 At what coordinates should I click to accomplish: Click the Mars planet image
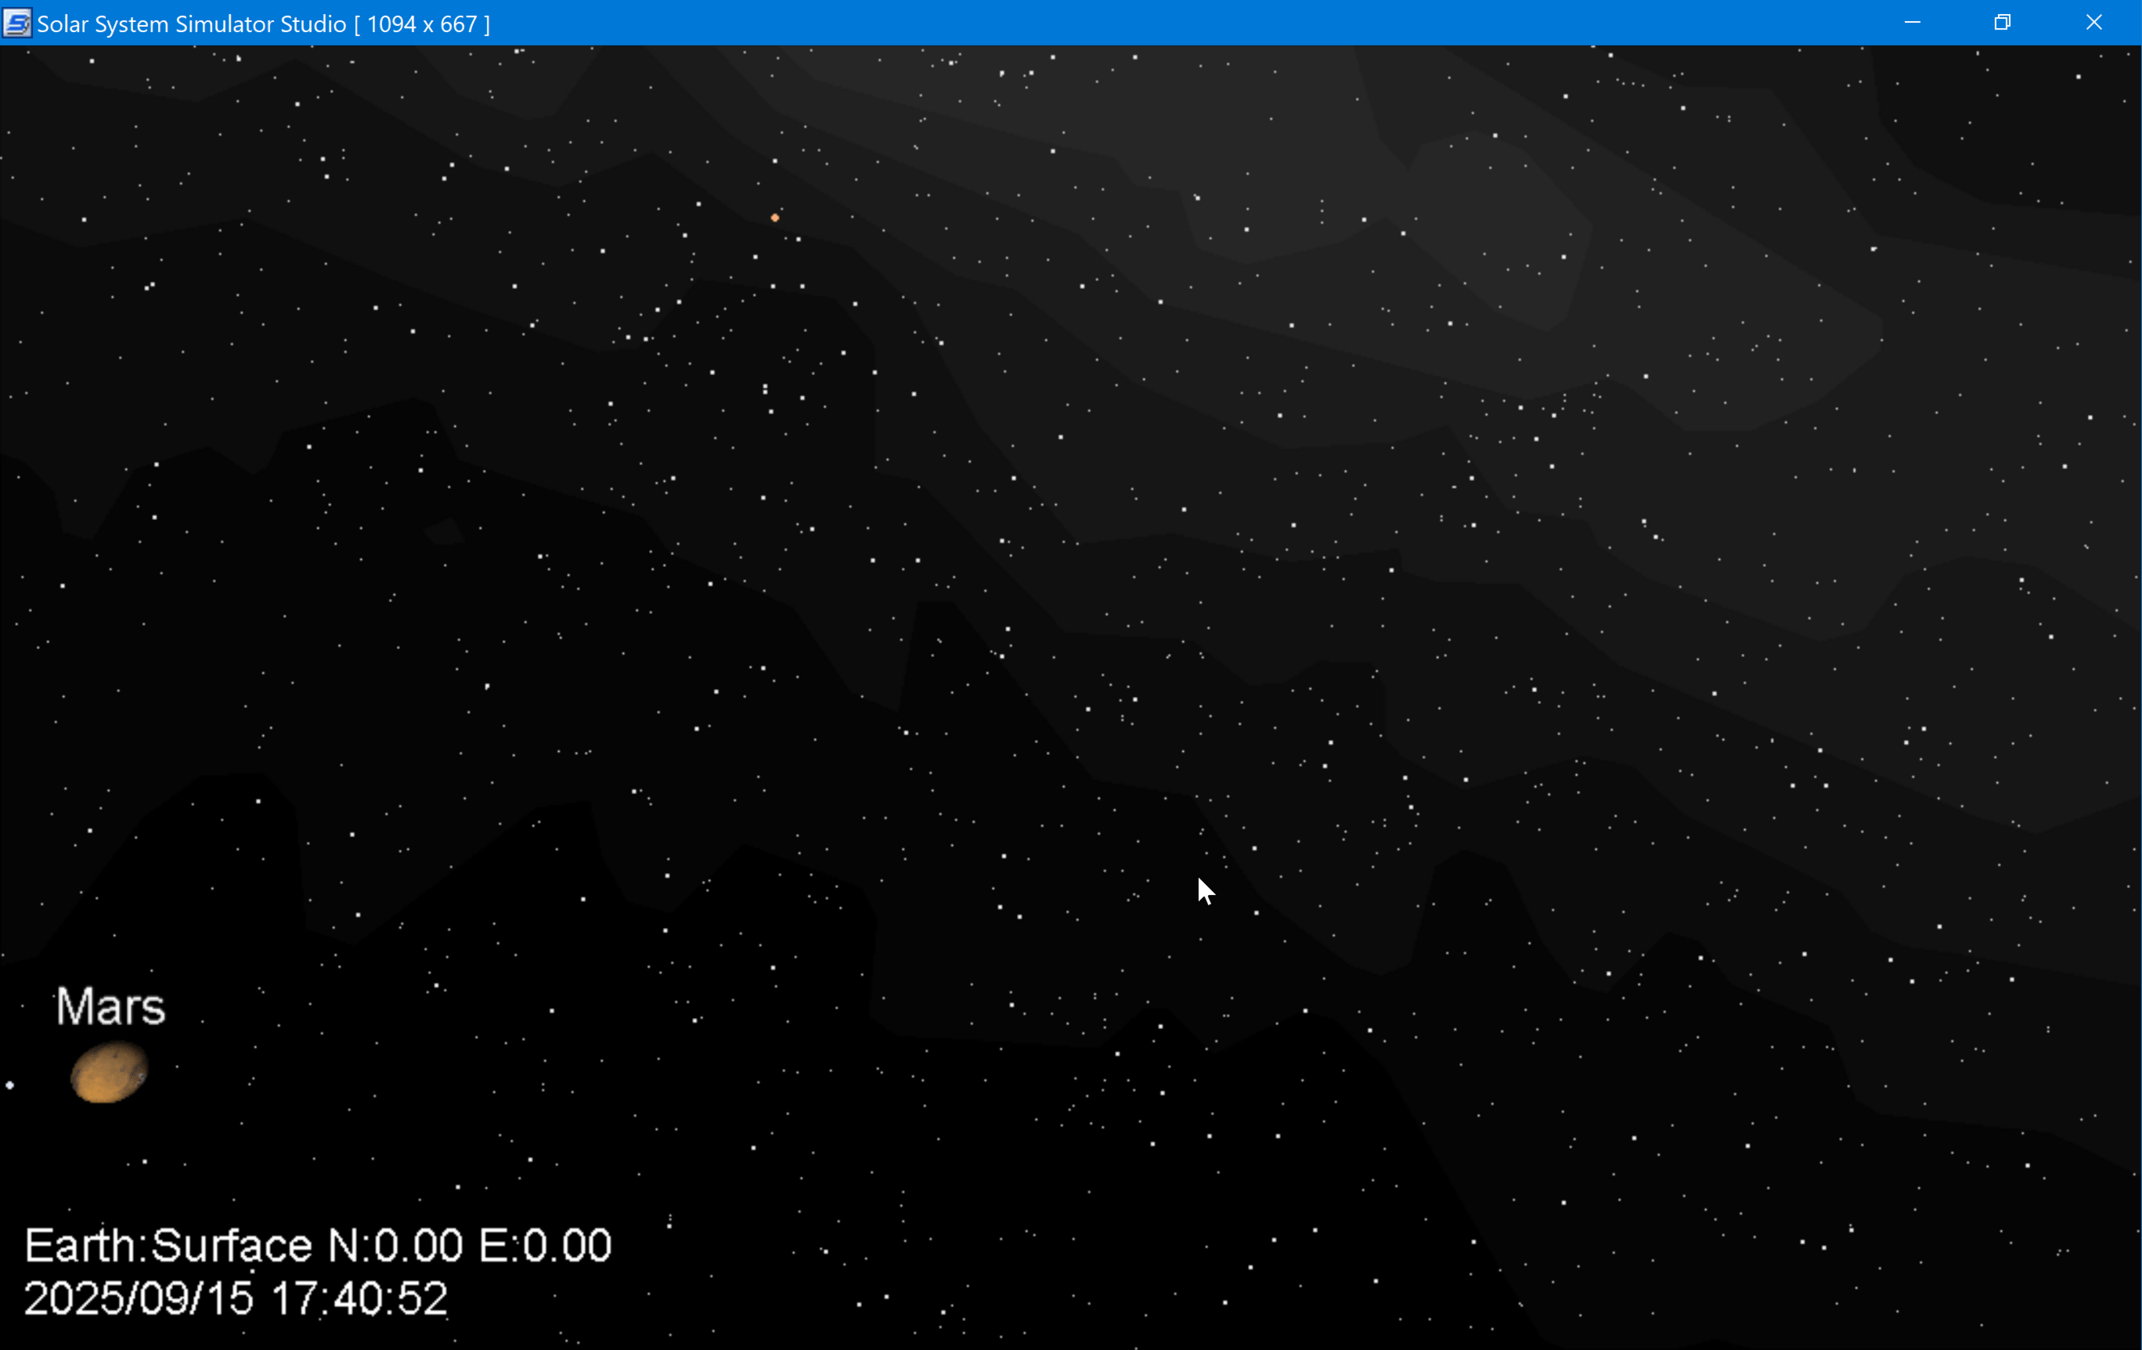pyautogui.click(x=109, y=1073)
